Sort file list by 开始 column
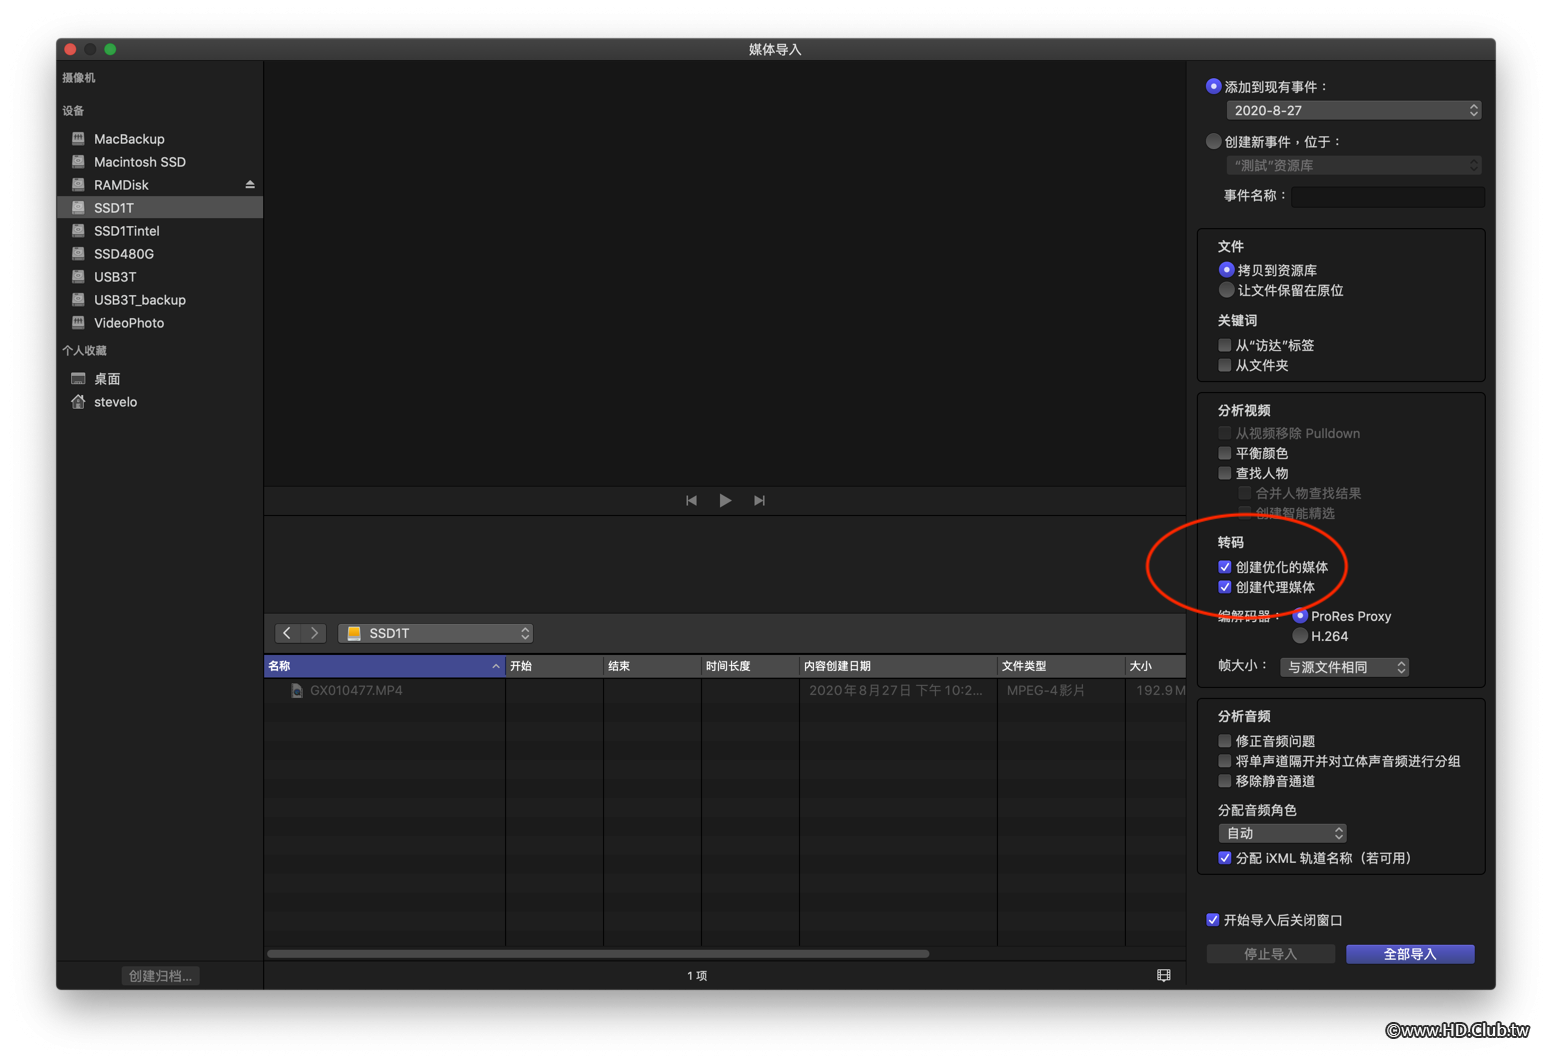Viewport: 1552px width, 1064px height. pos(555,666)
